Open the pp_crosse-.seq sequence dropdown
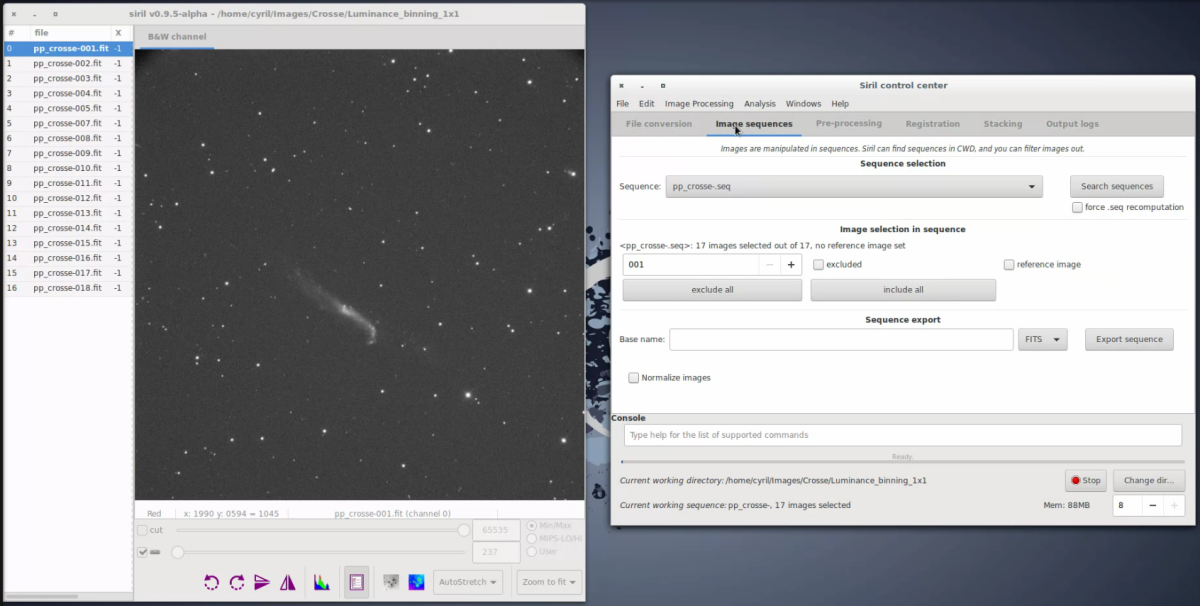This screenshot has width=1200, height=606. click(x=854, y=186)
